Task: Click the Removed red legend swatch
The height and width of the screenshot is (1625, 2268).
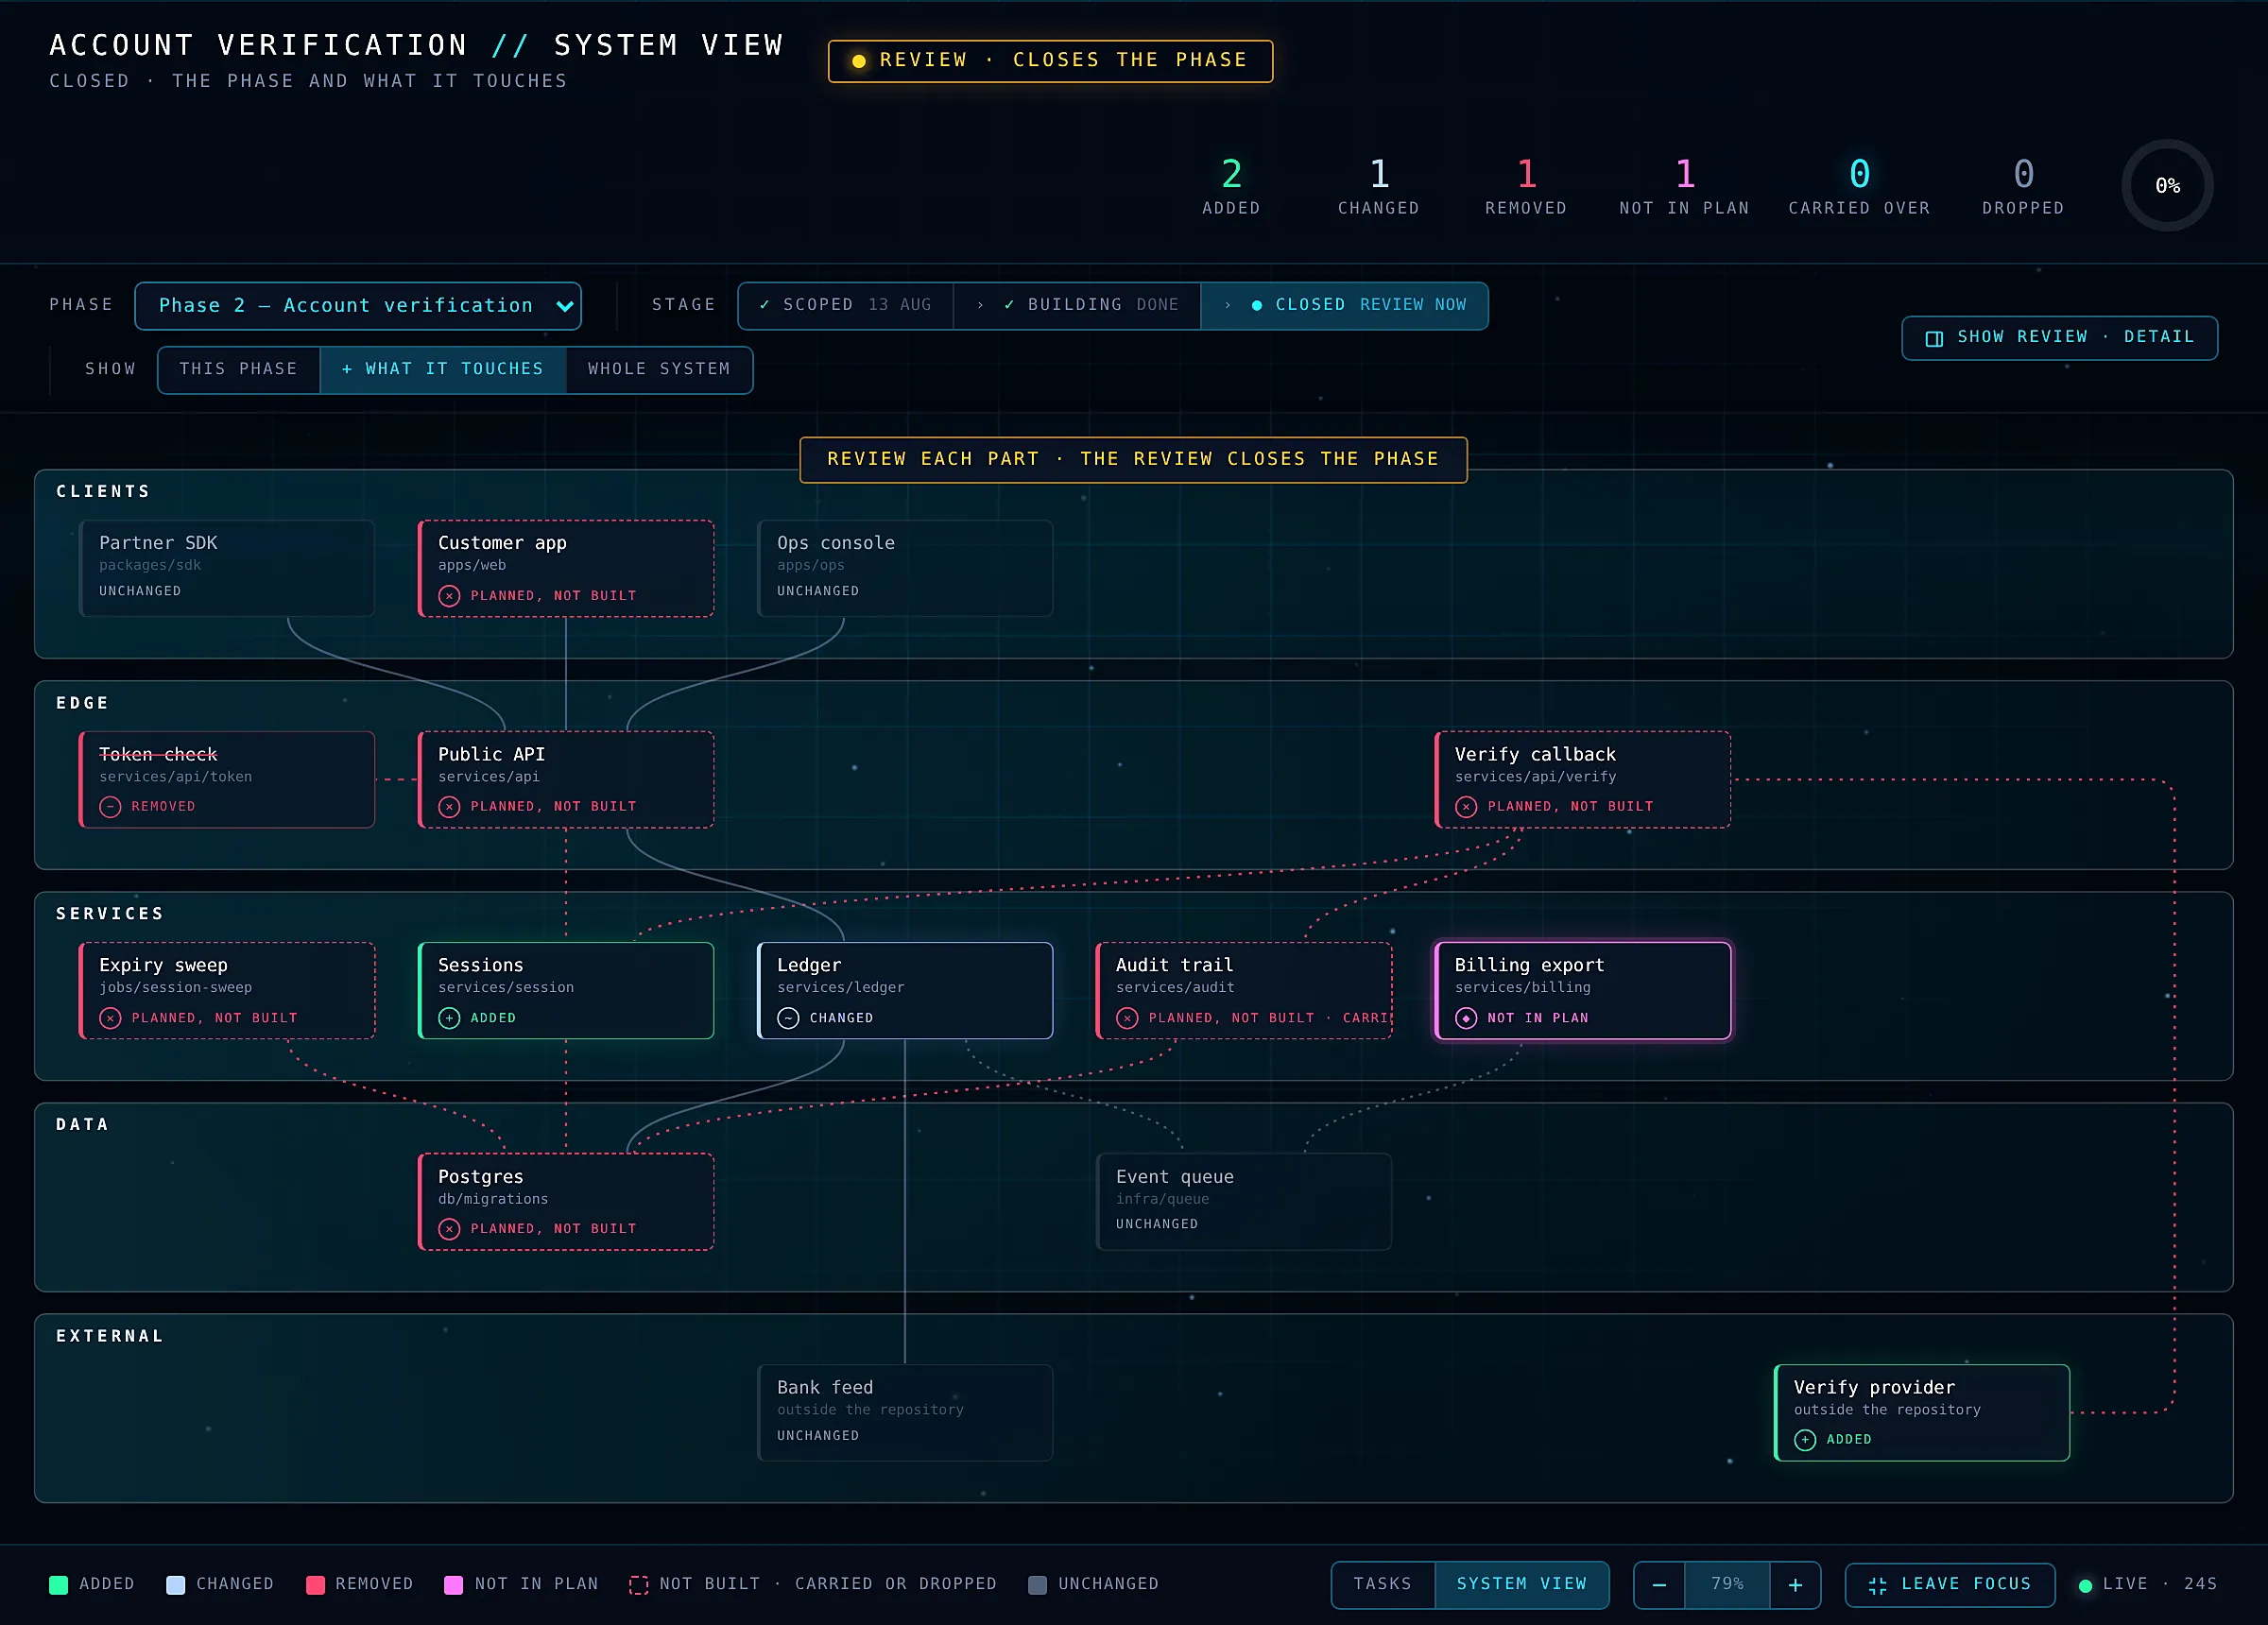Action: pyautogui.click(x=315, y=1585)
